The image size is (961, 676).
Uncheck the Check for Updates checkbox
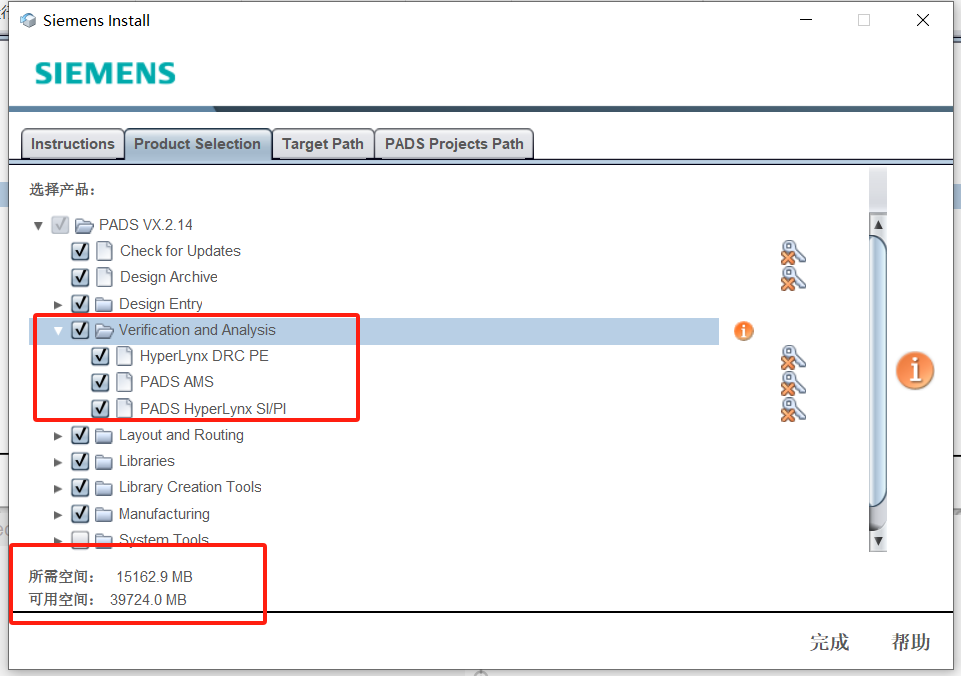tap(80, 251)
